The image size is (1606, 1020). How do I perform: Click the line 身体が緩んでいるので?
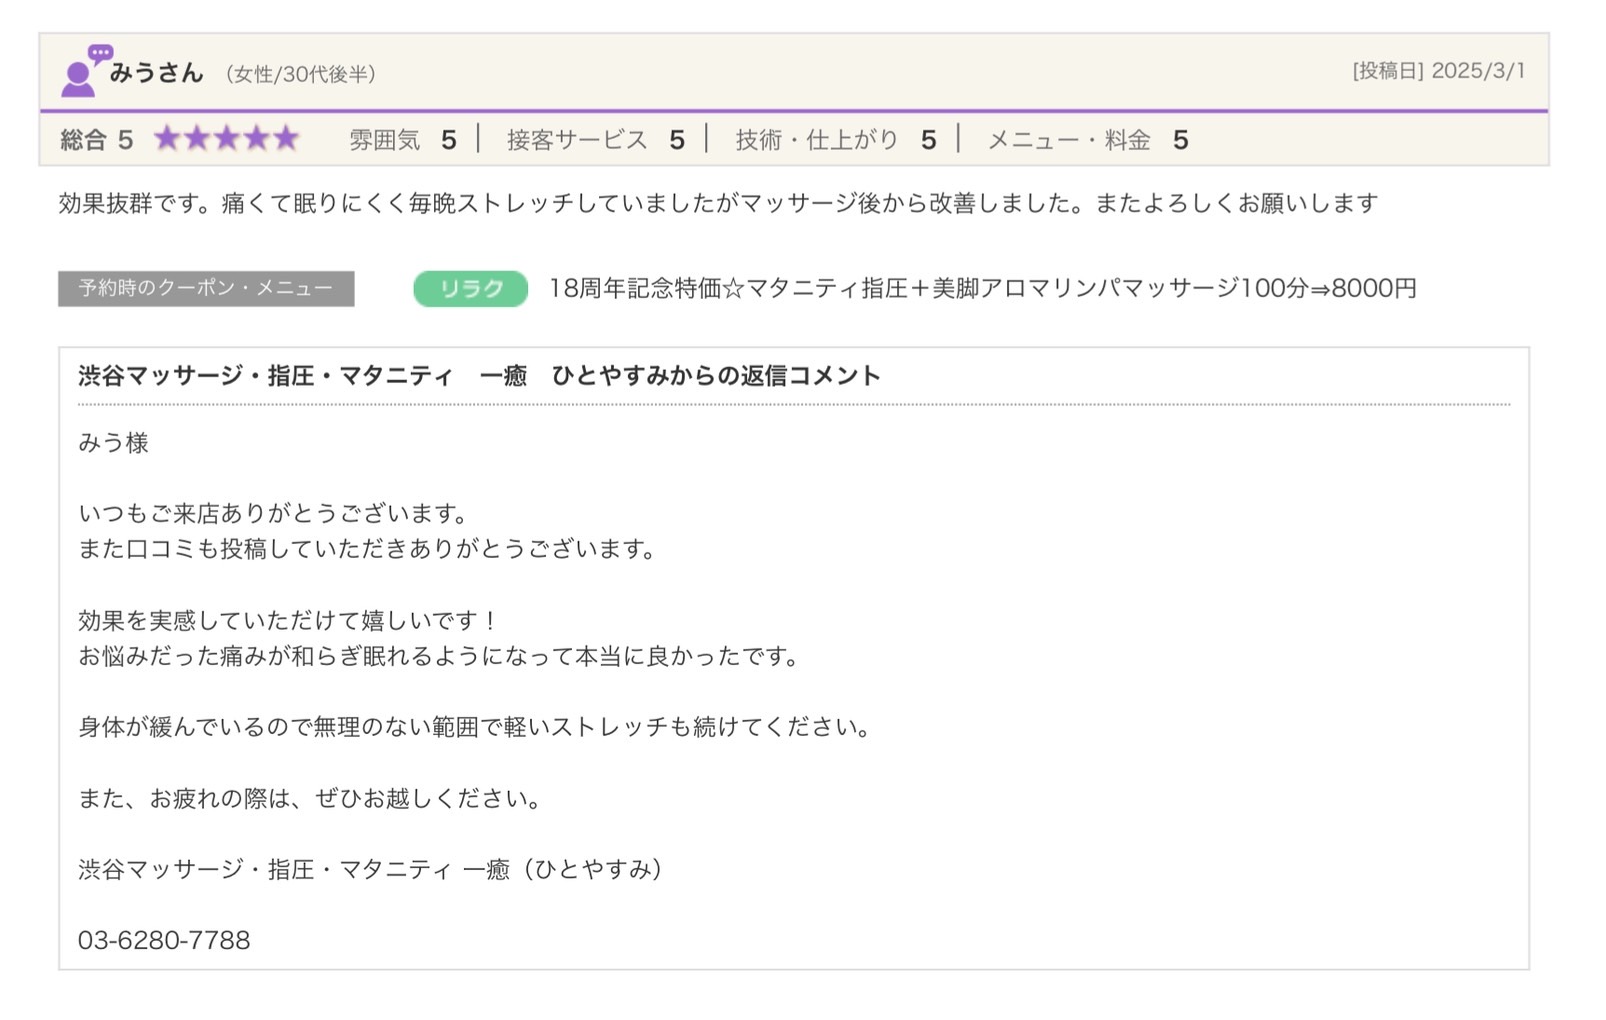(x=475, y=727)
